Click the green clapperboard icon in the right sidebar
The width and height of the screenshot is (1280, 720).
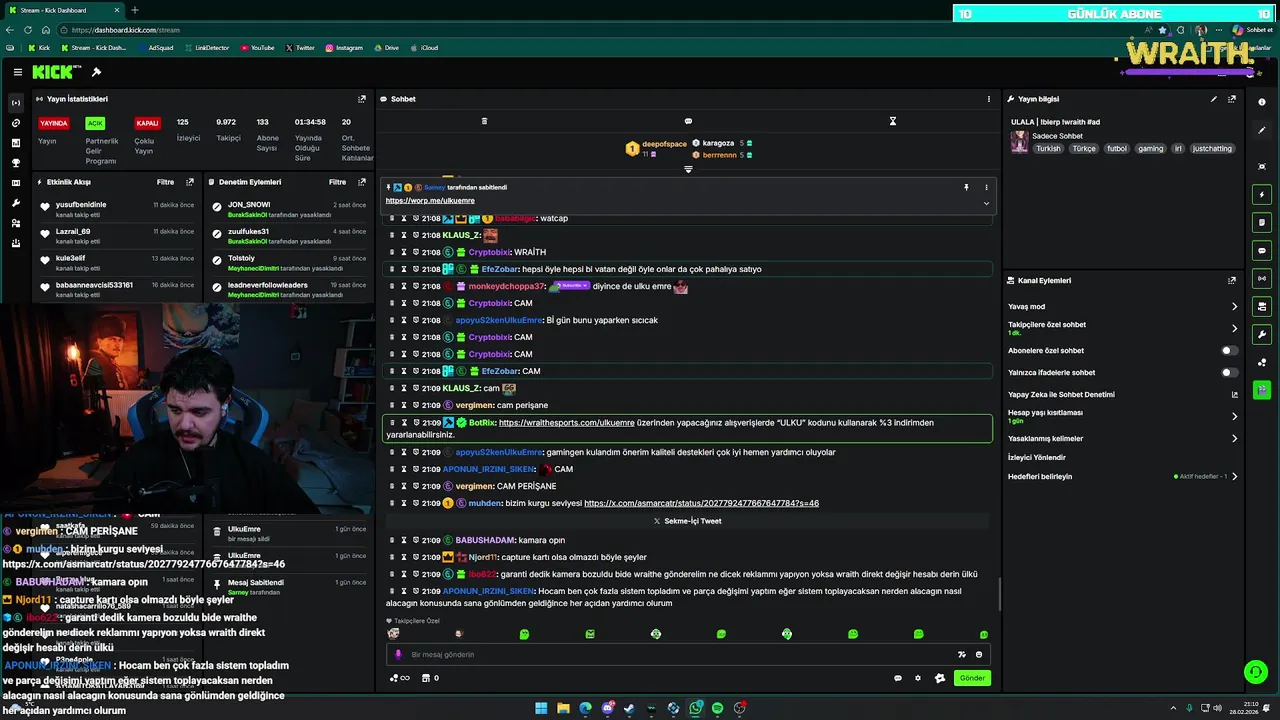(x=1262, y=390)
